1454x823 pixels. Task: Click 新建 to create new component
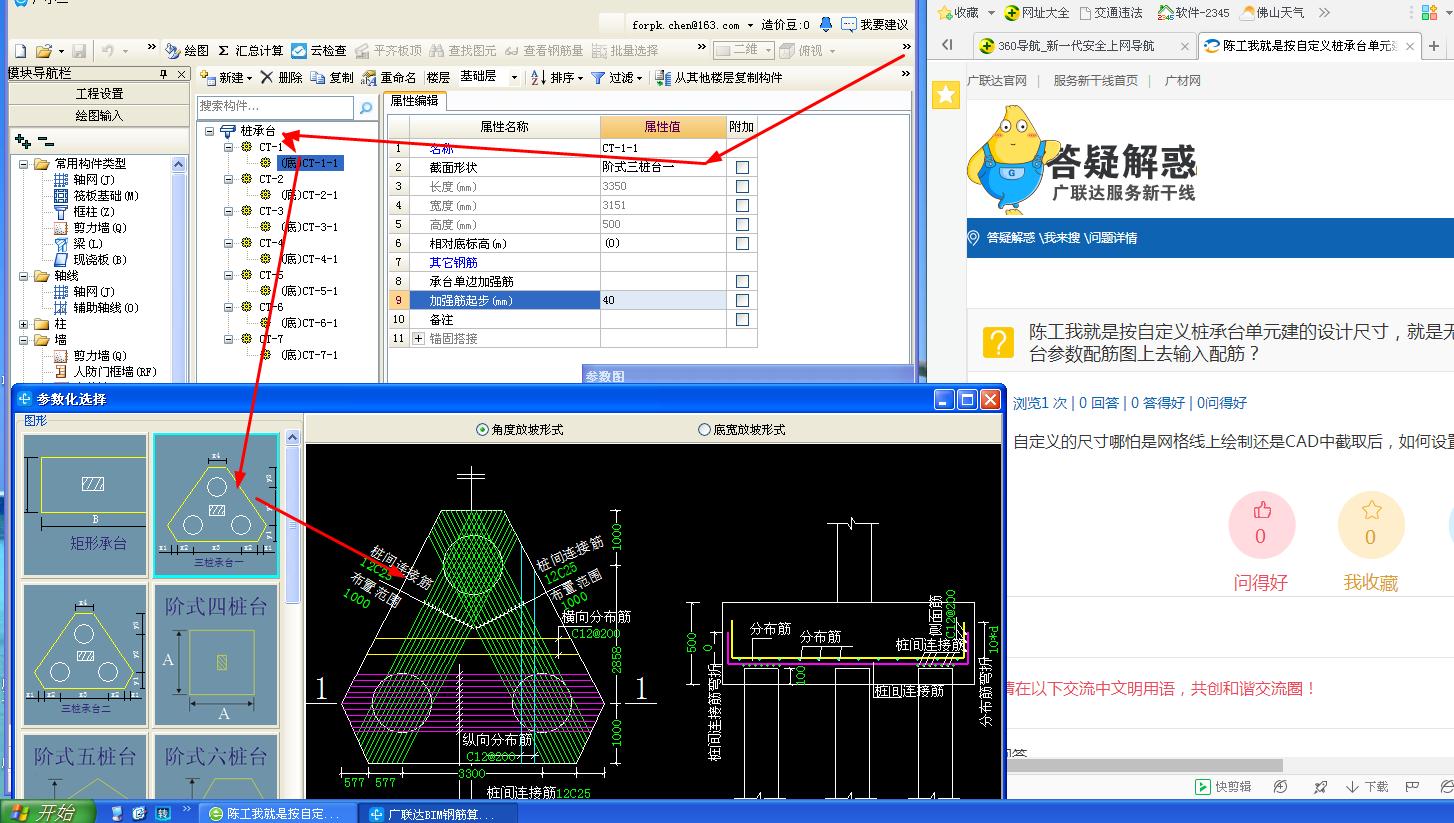point(225,77)
